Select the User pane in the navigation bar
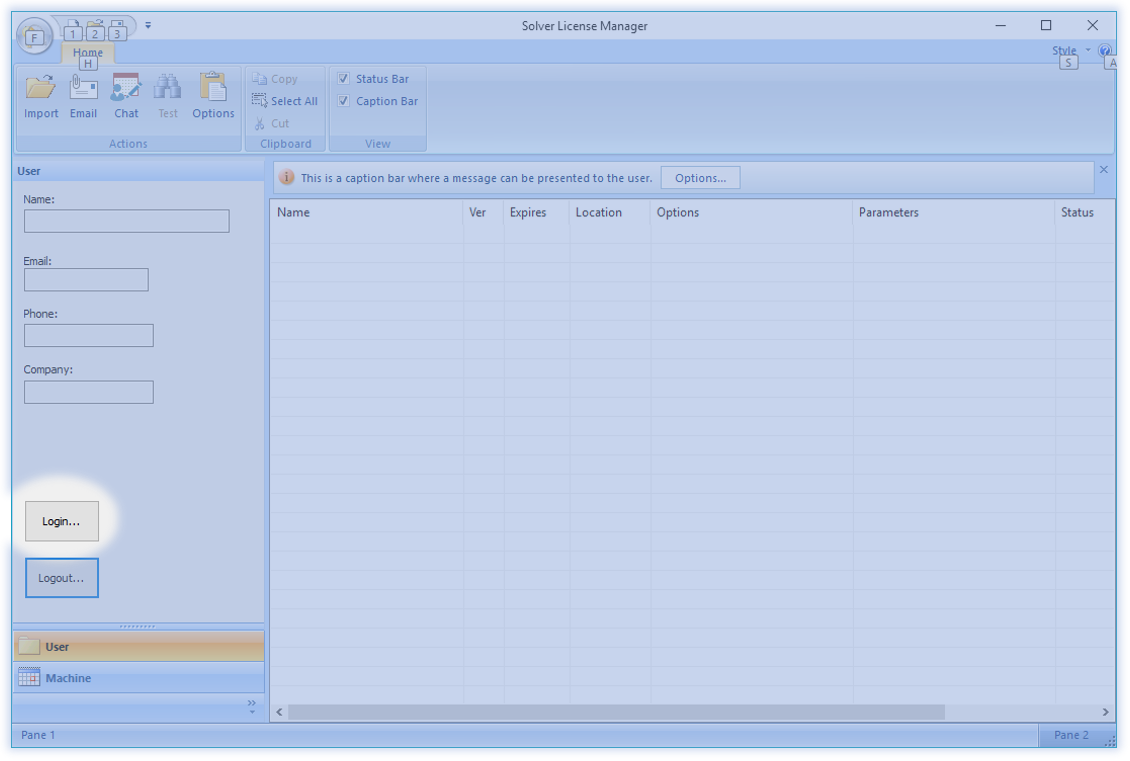The image size is (1130, 761). tap(138, 647)
